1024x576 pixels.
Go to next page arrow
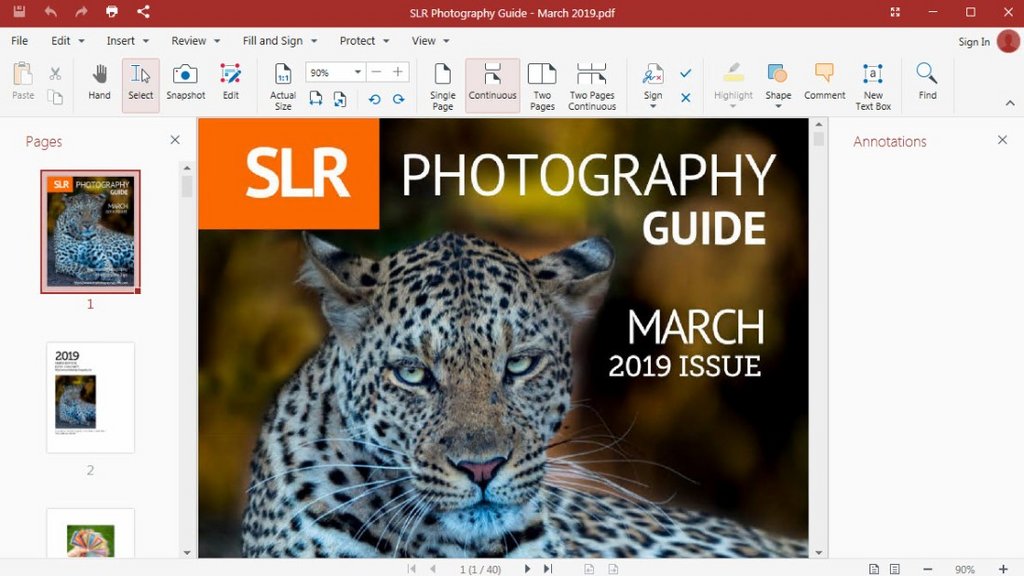[527, 569]
